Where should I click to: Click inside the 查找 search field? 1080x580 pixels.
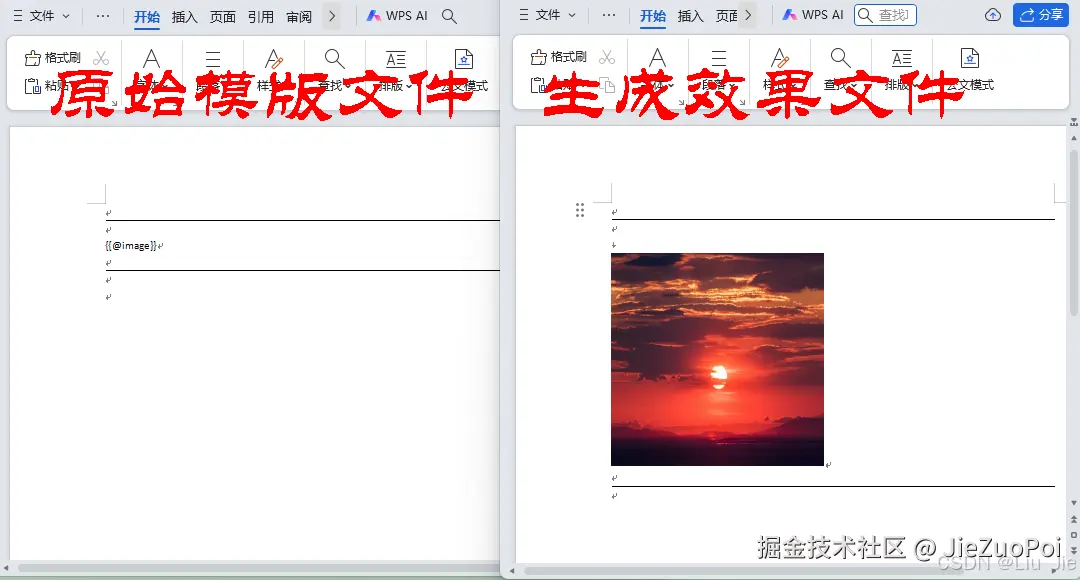888,15
